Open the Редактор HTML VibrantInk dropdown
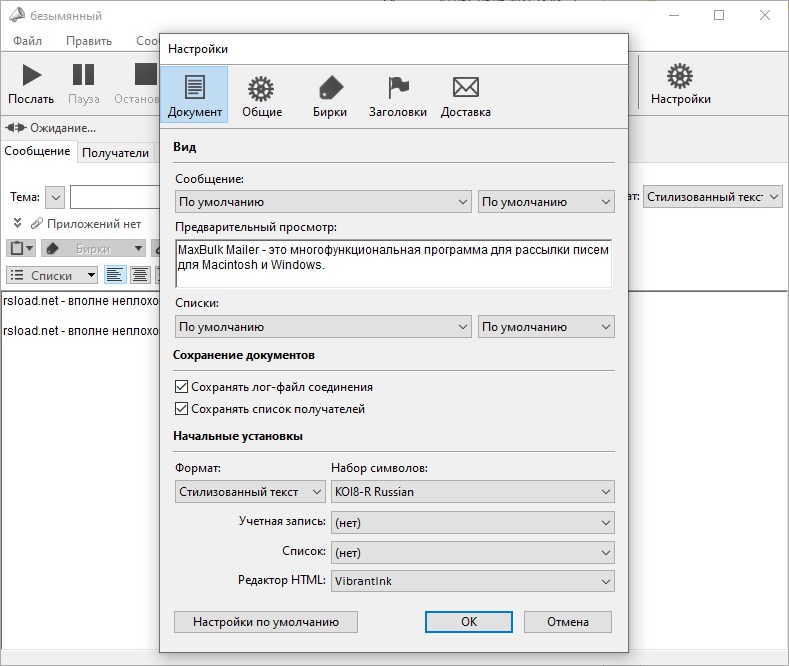 click(472, 581)
